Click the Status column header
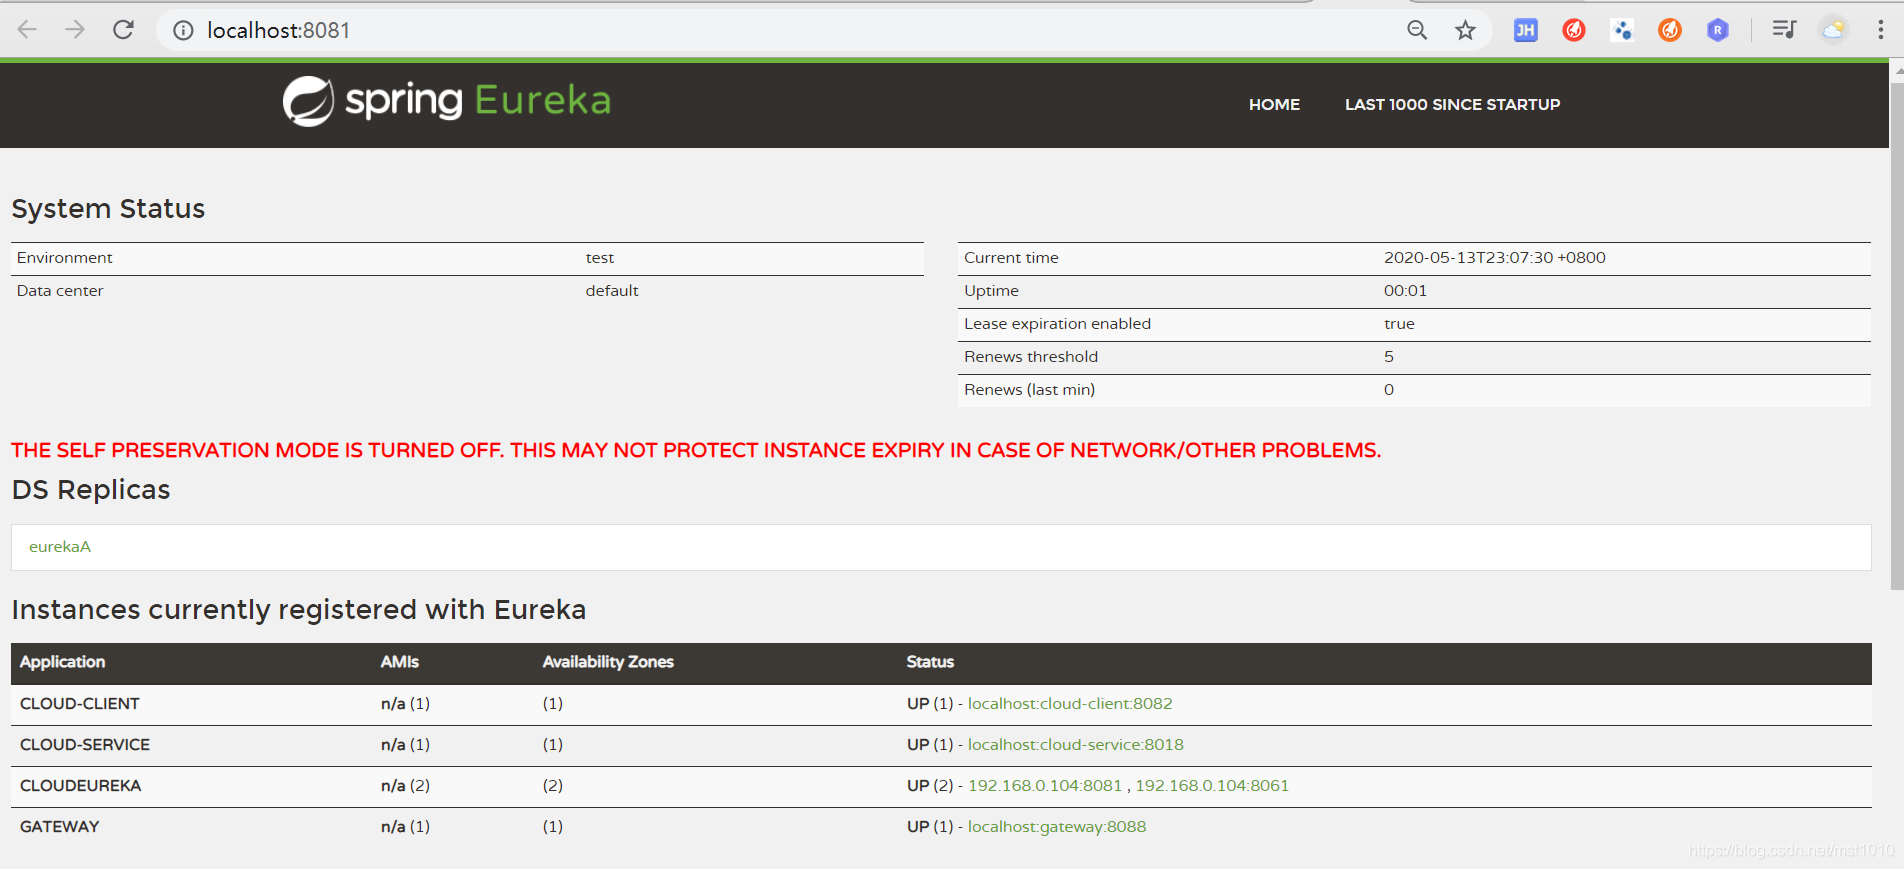The width and height of the screenshot is (1904, 869). click(x=930, y=662)
